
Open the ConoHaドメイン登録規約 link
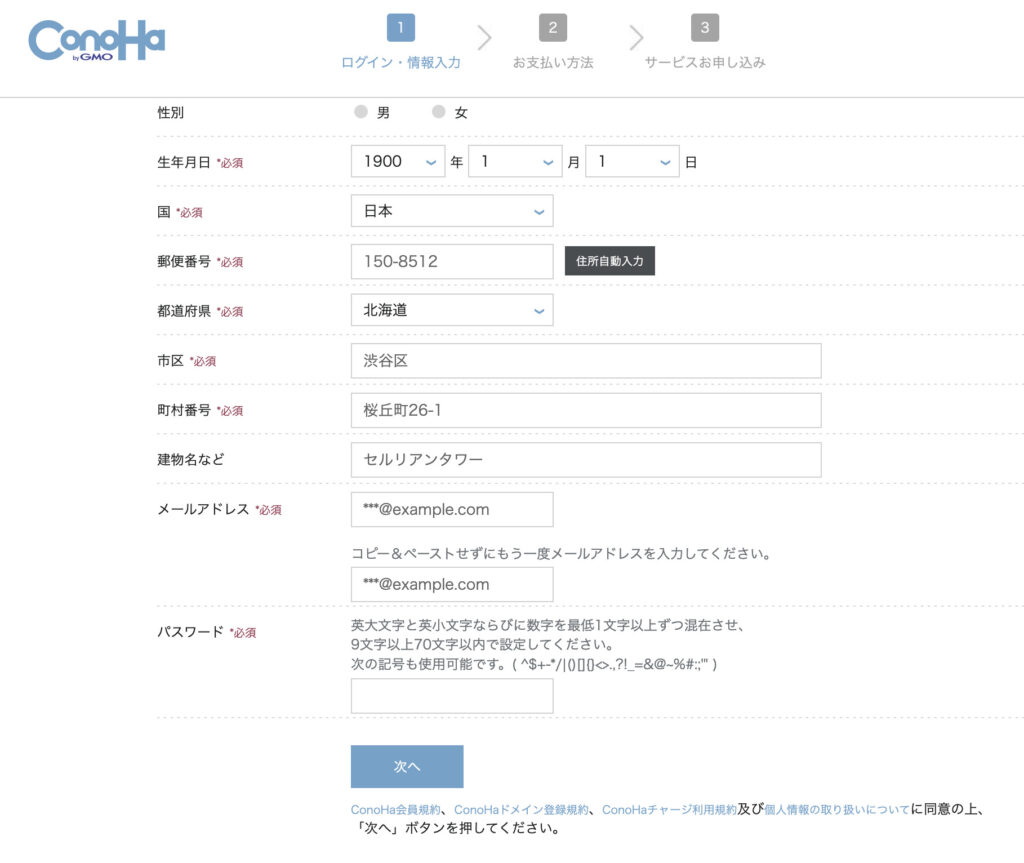521,809
